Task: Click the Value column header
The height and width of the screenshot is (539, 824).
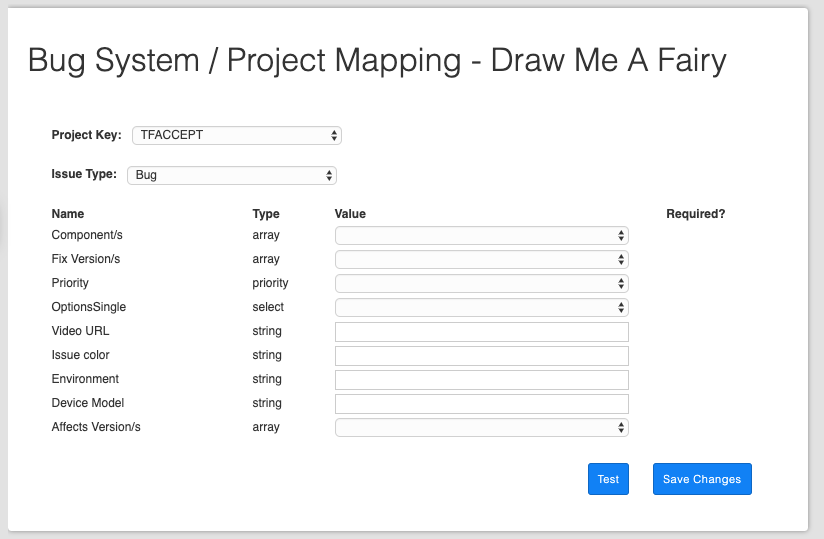Action: [350, 214]
